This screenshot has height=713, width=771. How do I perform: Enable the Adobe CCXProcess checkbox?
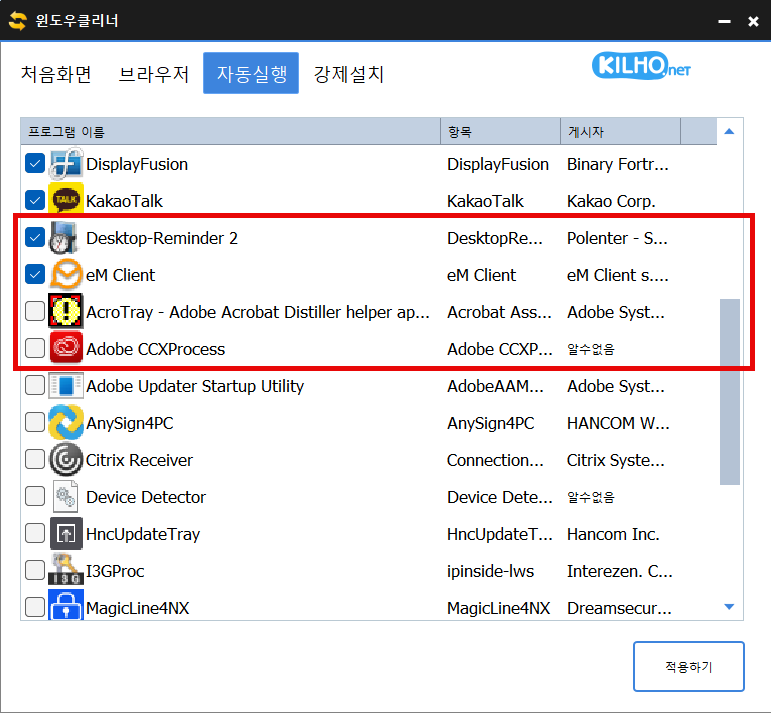pyautogui.click(x=35, y=348)
